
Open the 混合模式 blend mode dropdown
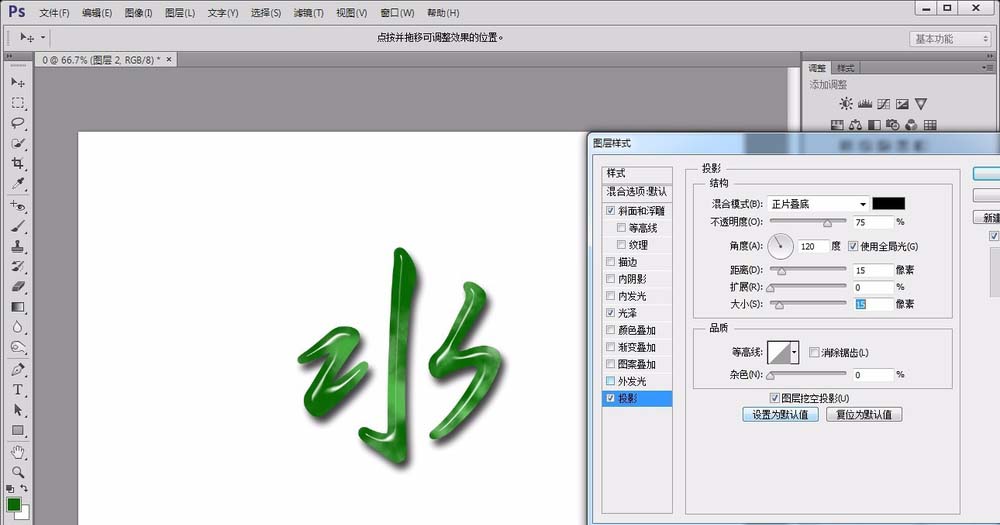pos(818,203)
